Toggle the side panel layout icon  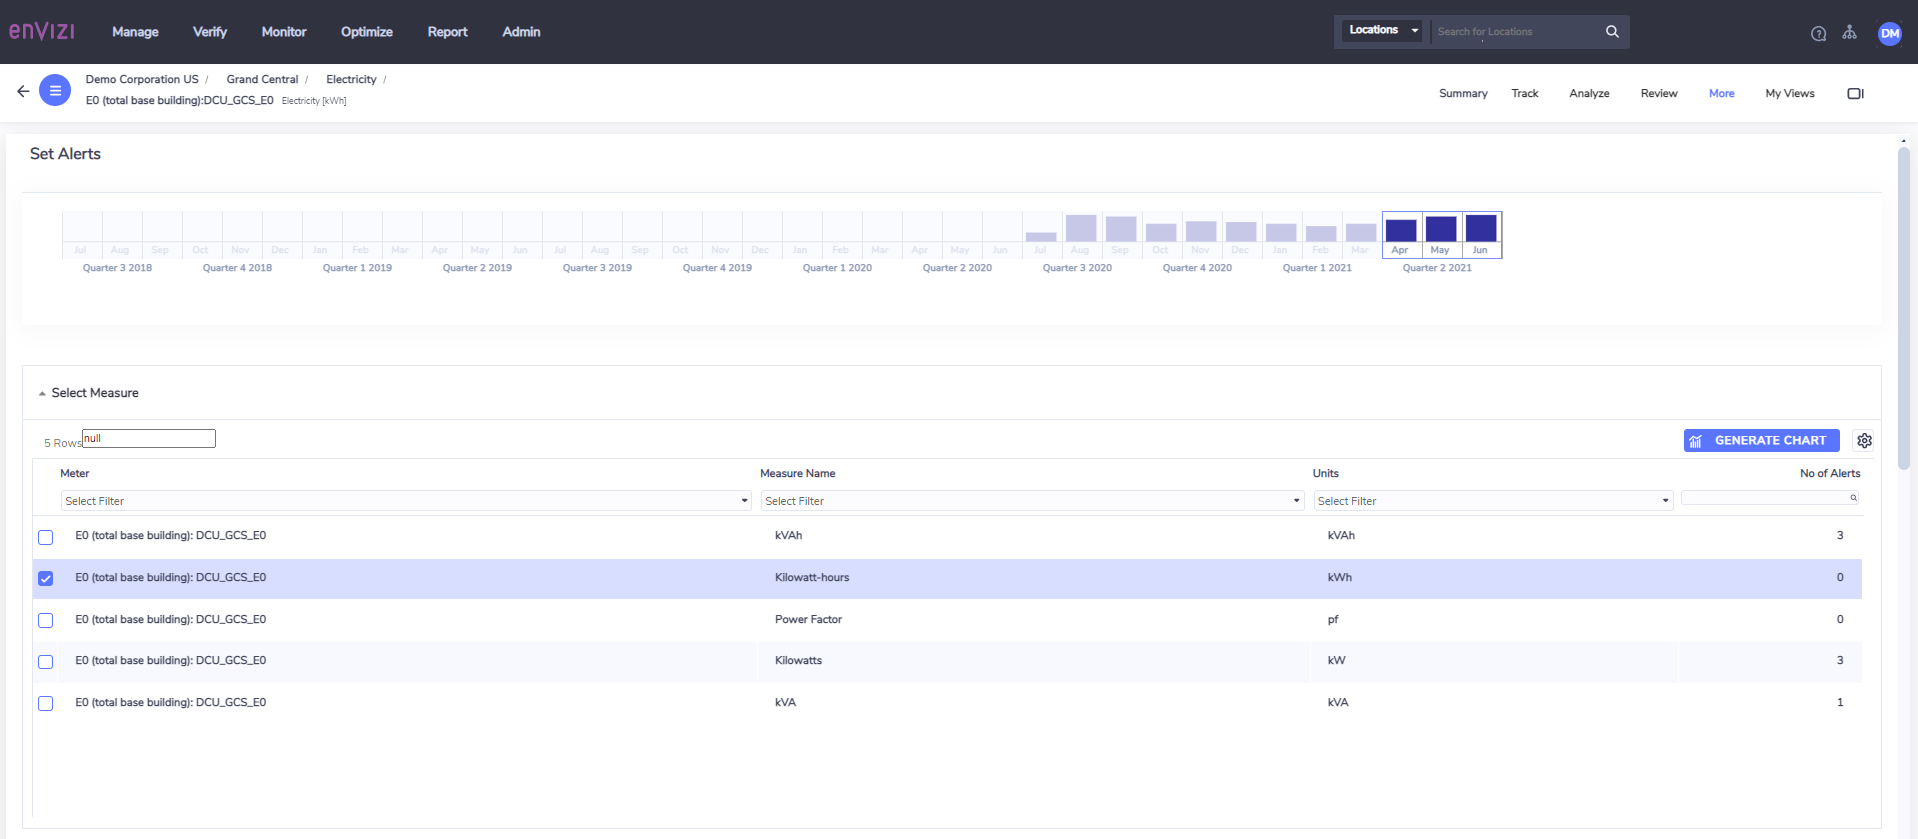[x=1855, y=93]
